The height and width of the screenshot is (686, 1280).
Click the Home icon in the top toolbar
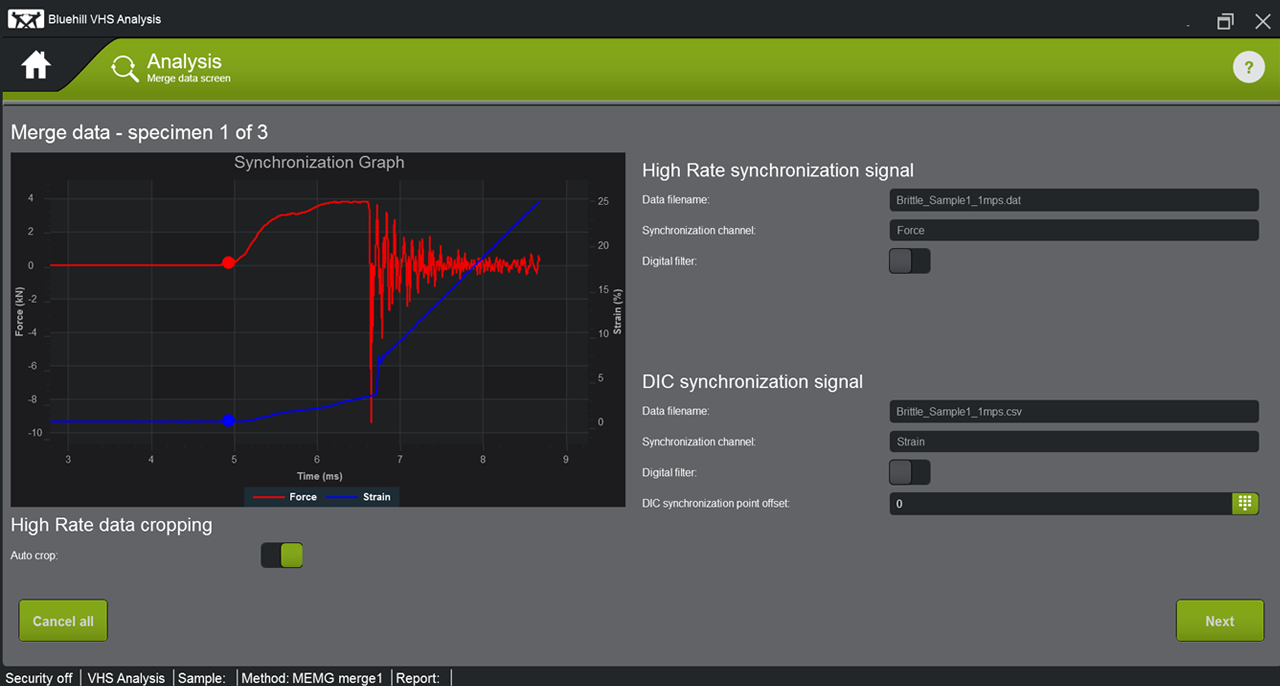pos(35,64)
